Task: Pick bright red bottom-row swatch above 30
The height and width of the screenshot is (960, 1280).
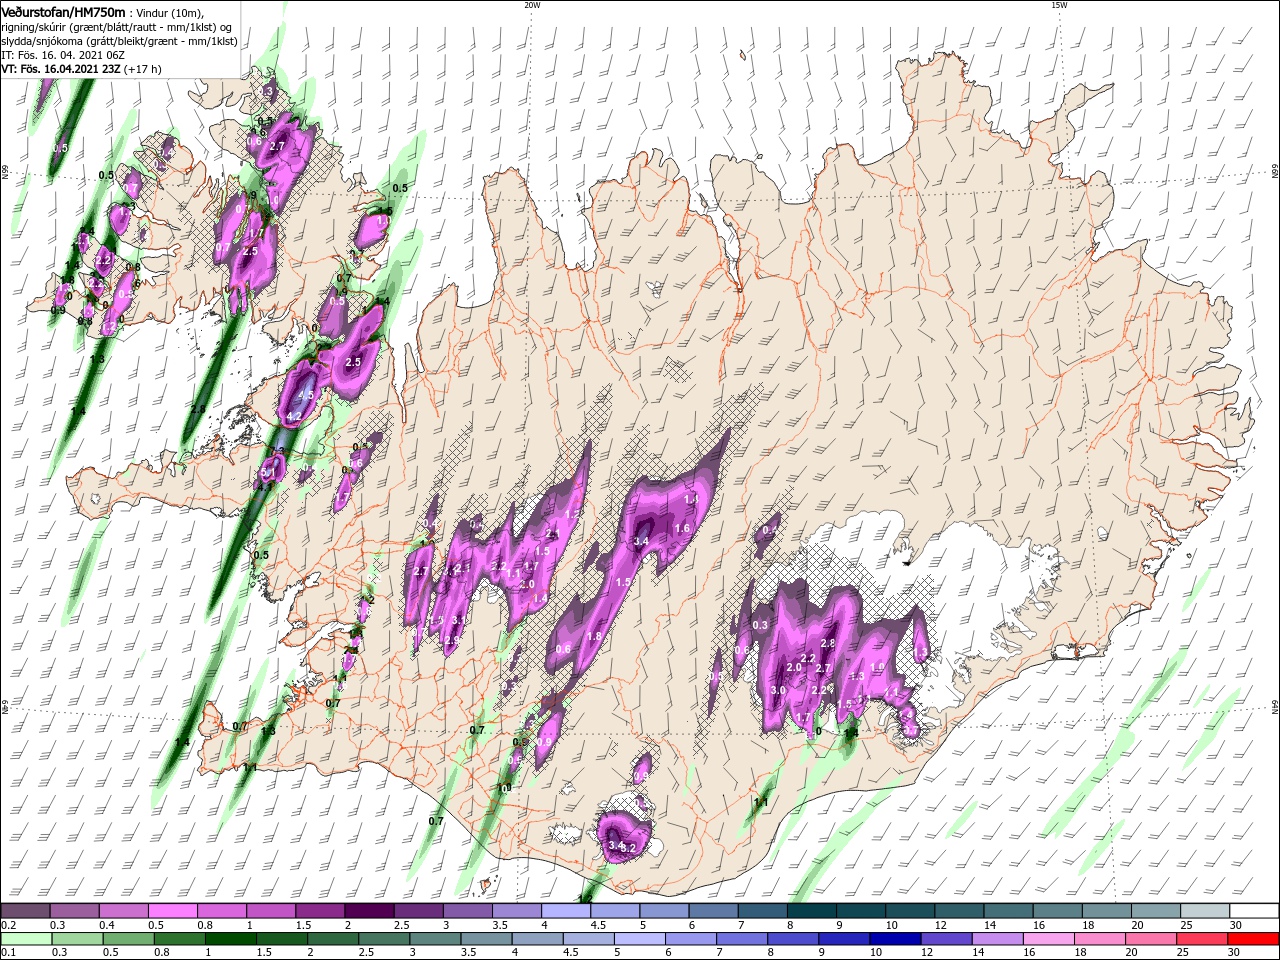Action: tap(1253, 939)
